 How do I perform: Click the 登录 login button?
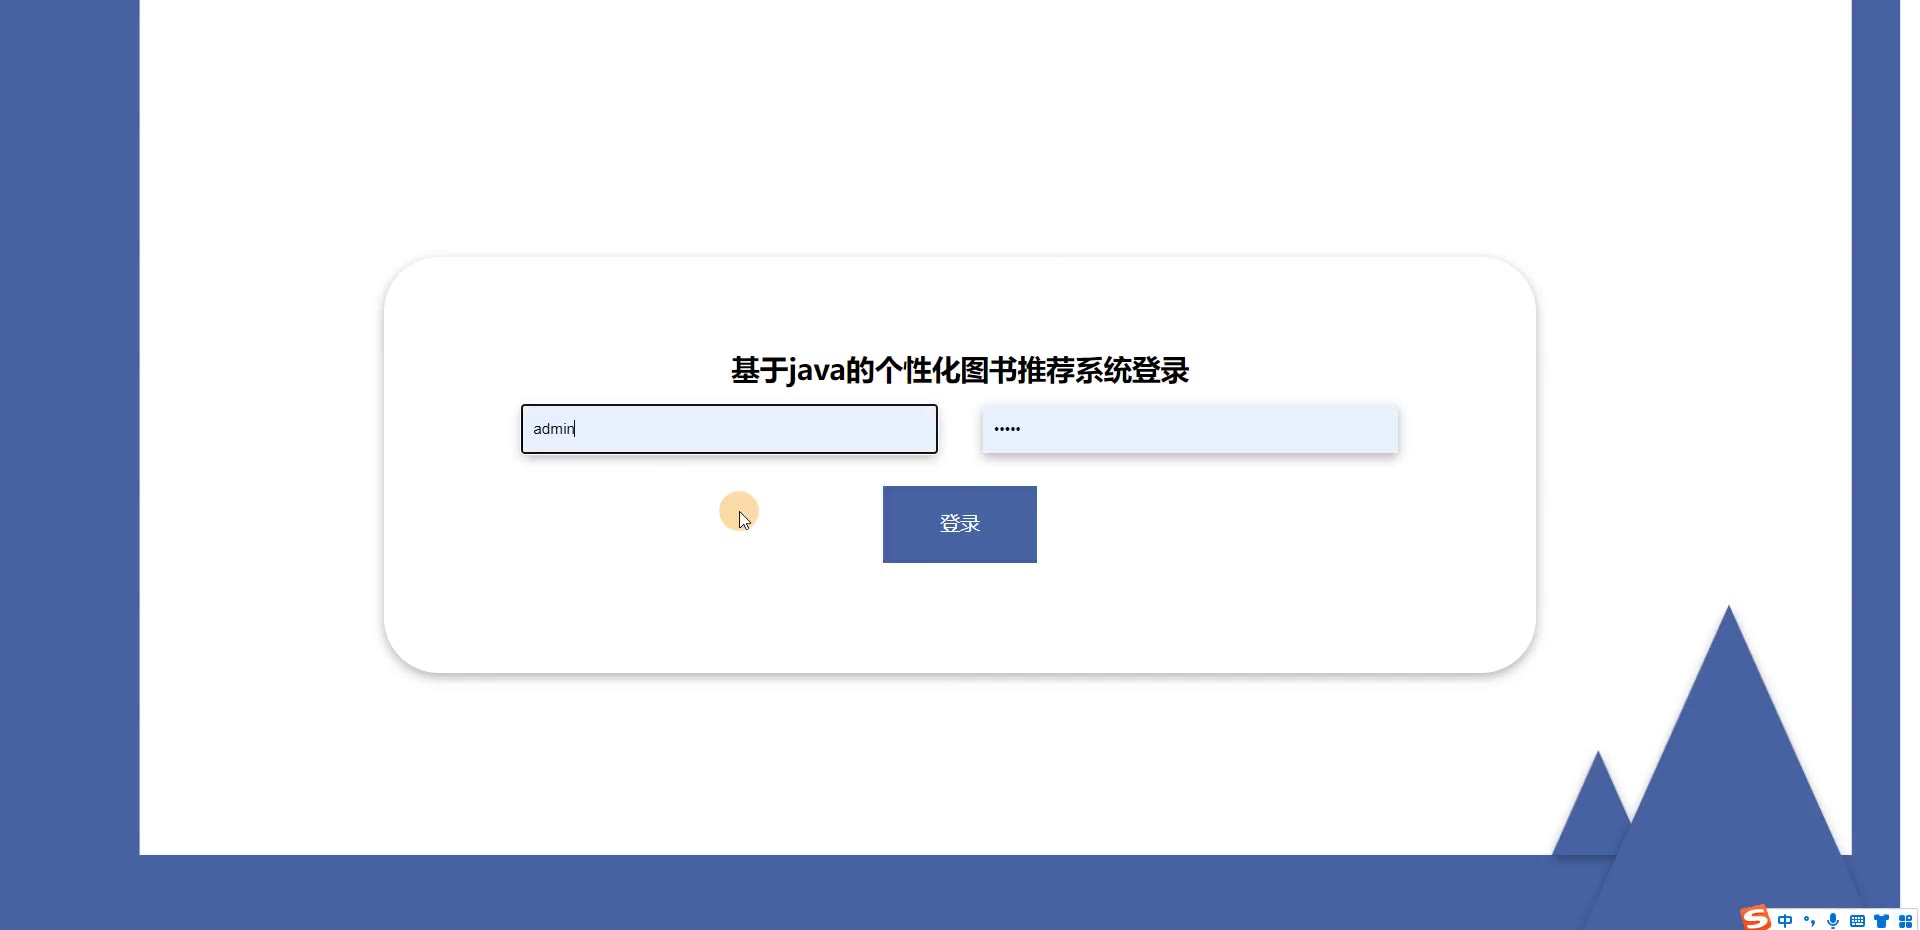(960, 524)
